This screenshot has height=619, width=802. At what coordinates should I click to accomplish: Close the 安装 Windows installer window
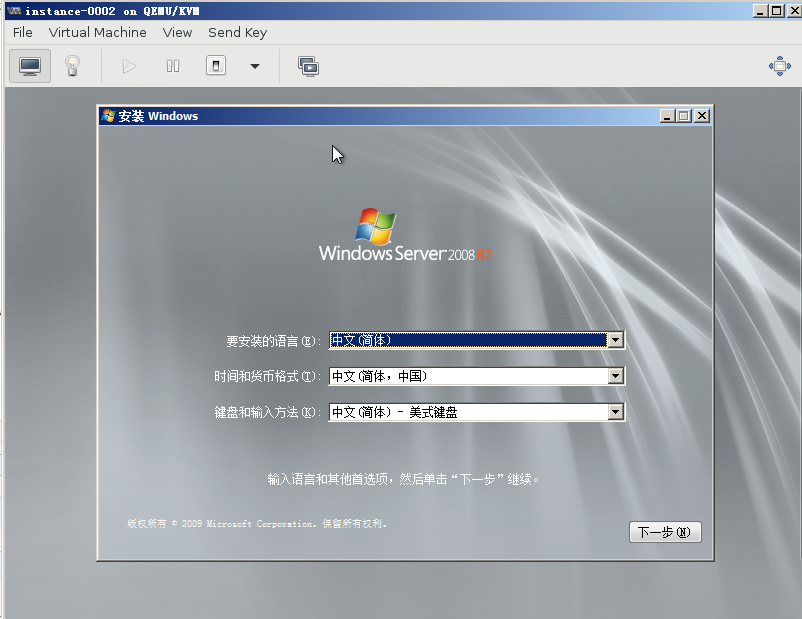(x=702, y=116)
